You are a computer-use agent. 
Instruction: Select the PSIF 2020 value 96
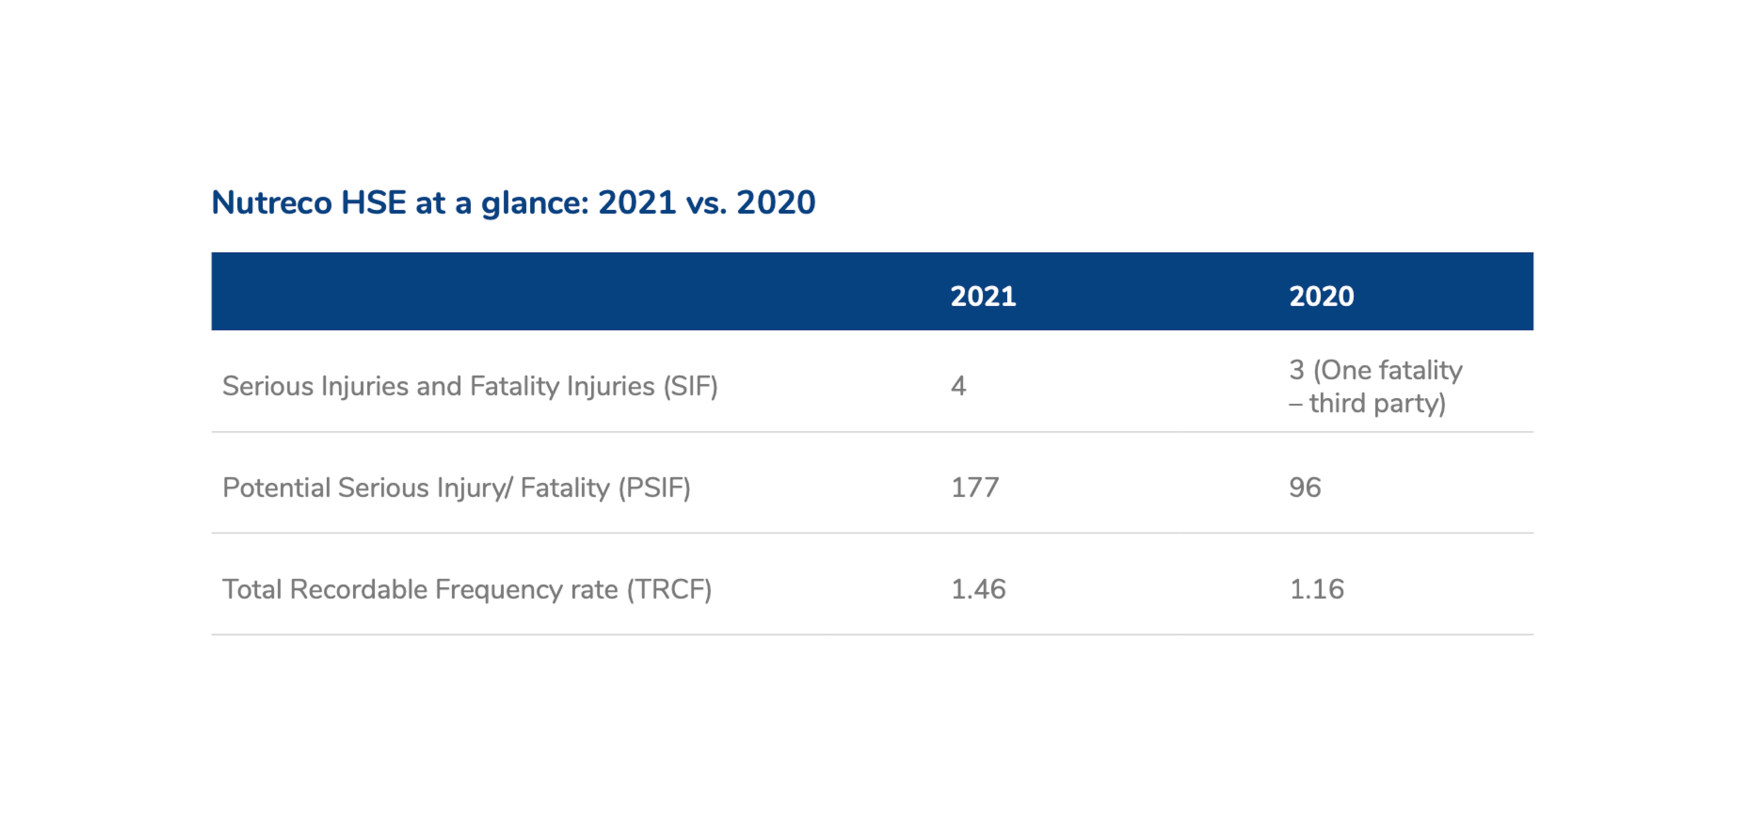click(1305, 487)
